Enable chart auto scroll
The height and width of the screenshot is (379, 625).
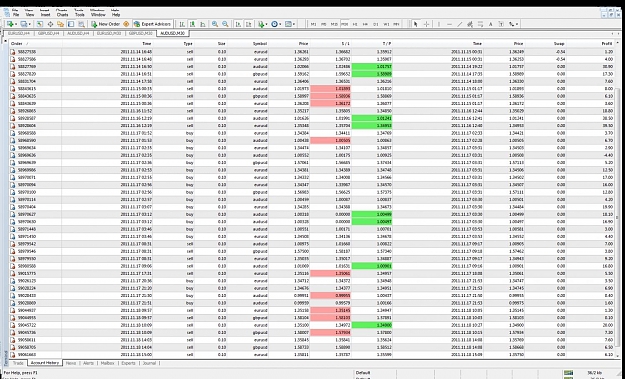click(238, 24)
